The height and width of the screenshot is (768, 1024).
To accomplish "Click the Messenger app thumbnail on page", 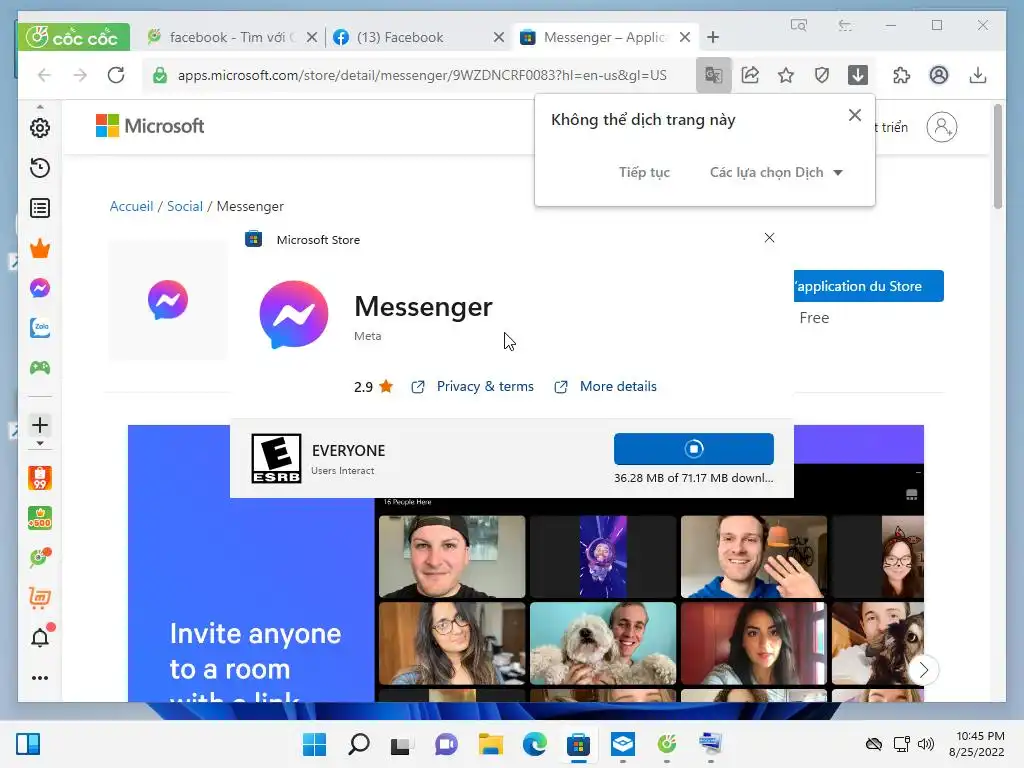I will click(168, 300).
